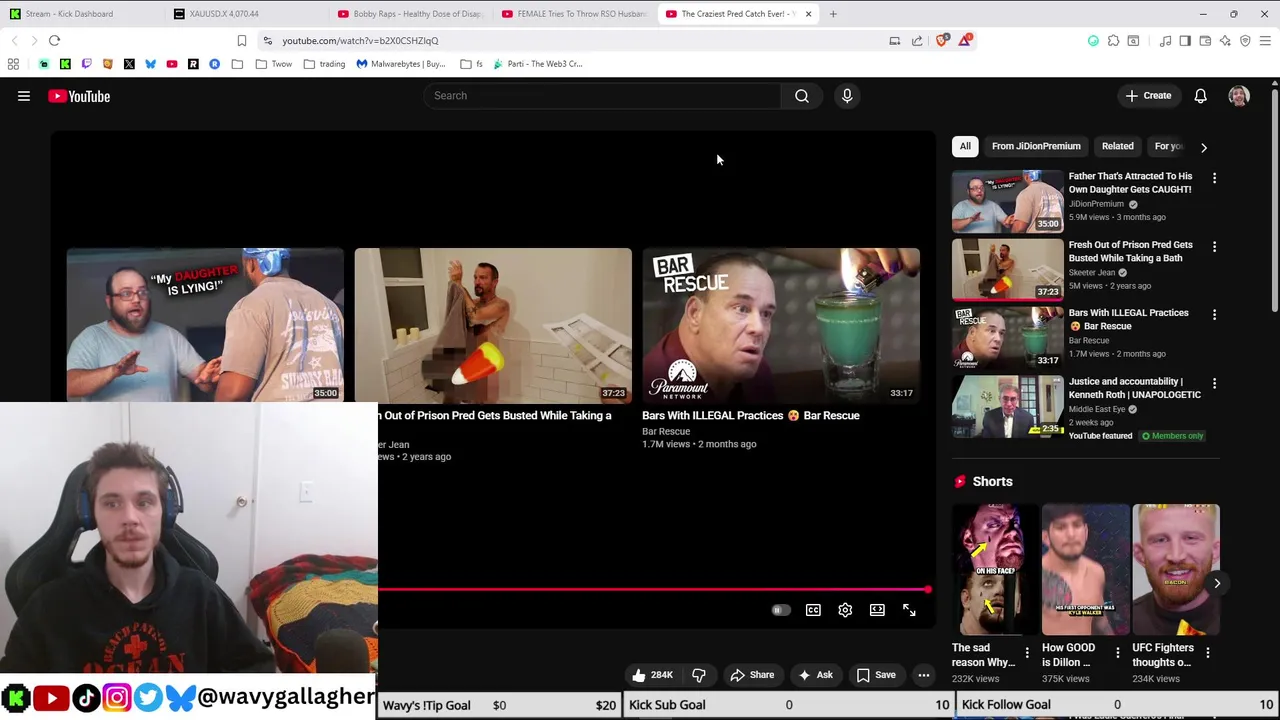The image size is (1280, 720).
Task: Open the Kick bookmark icon
Action: pos(65,64)
